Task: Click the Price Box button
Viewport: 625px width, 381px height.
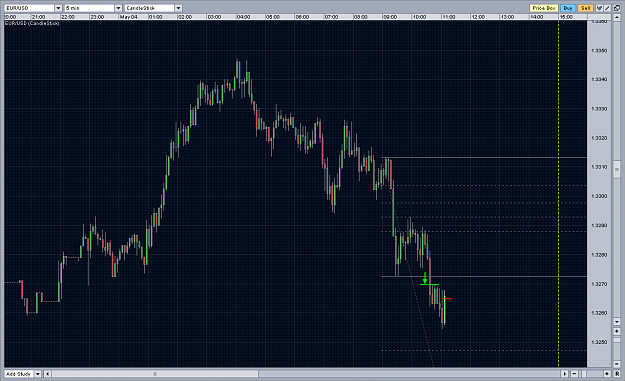Action: [x=544, y=8]
